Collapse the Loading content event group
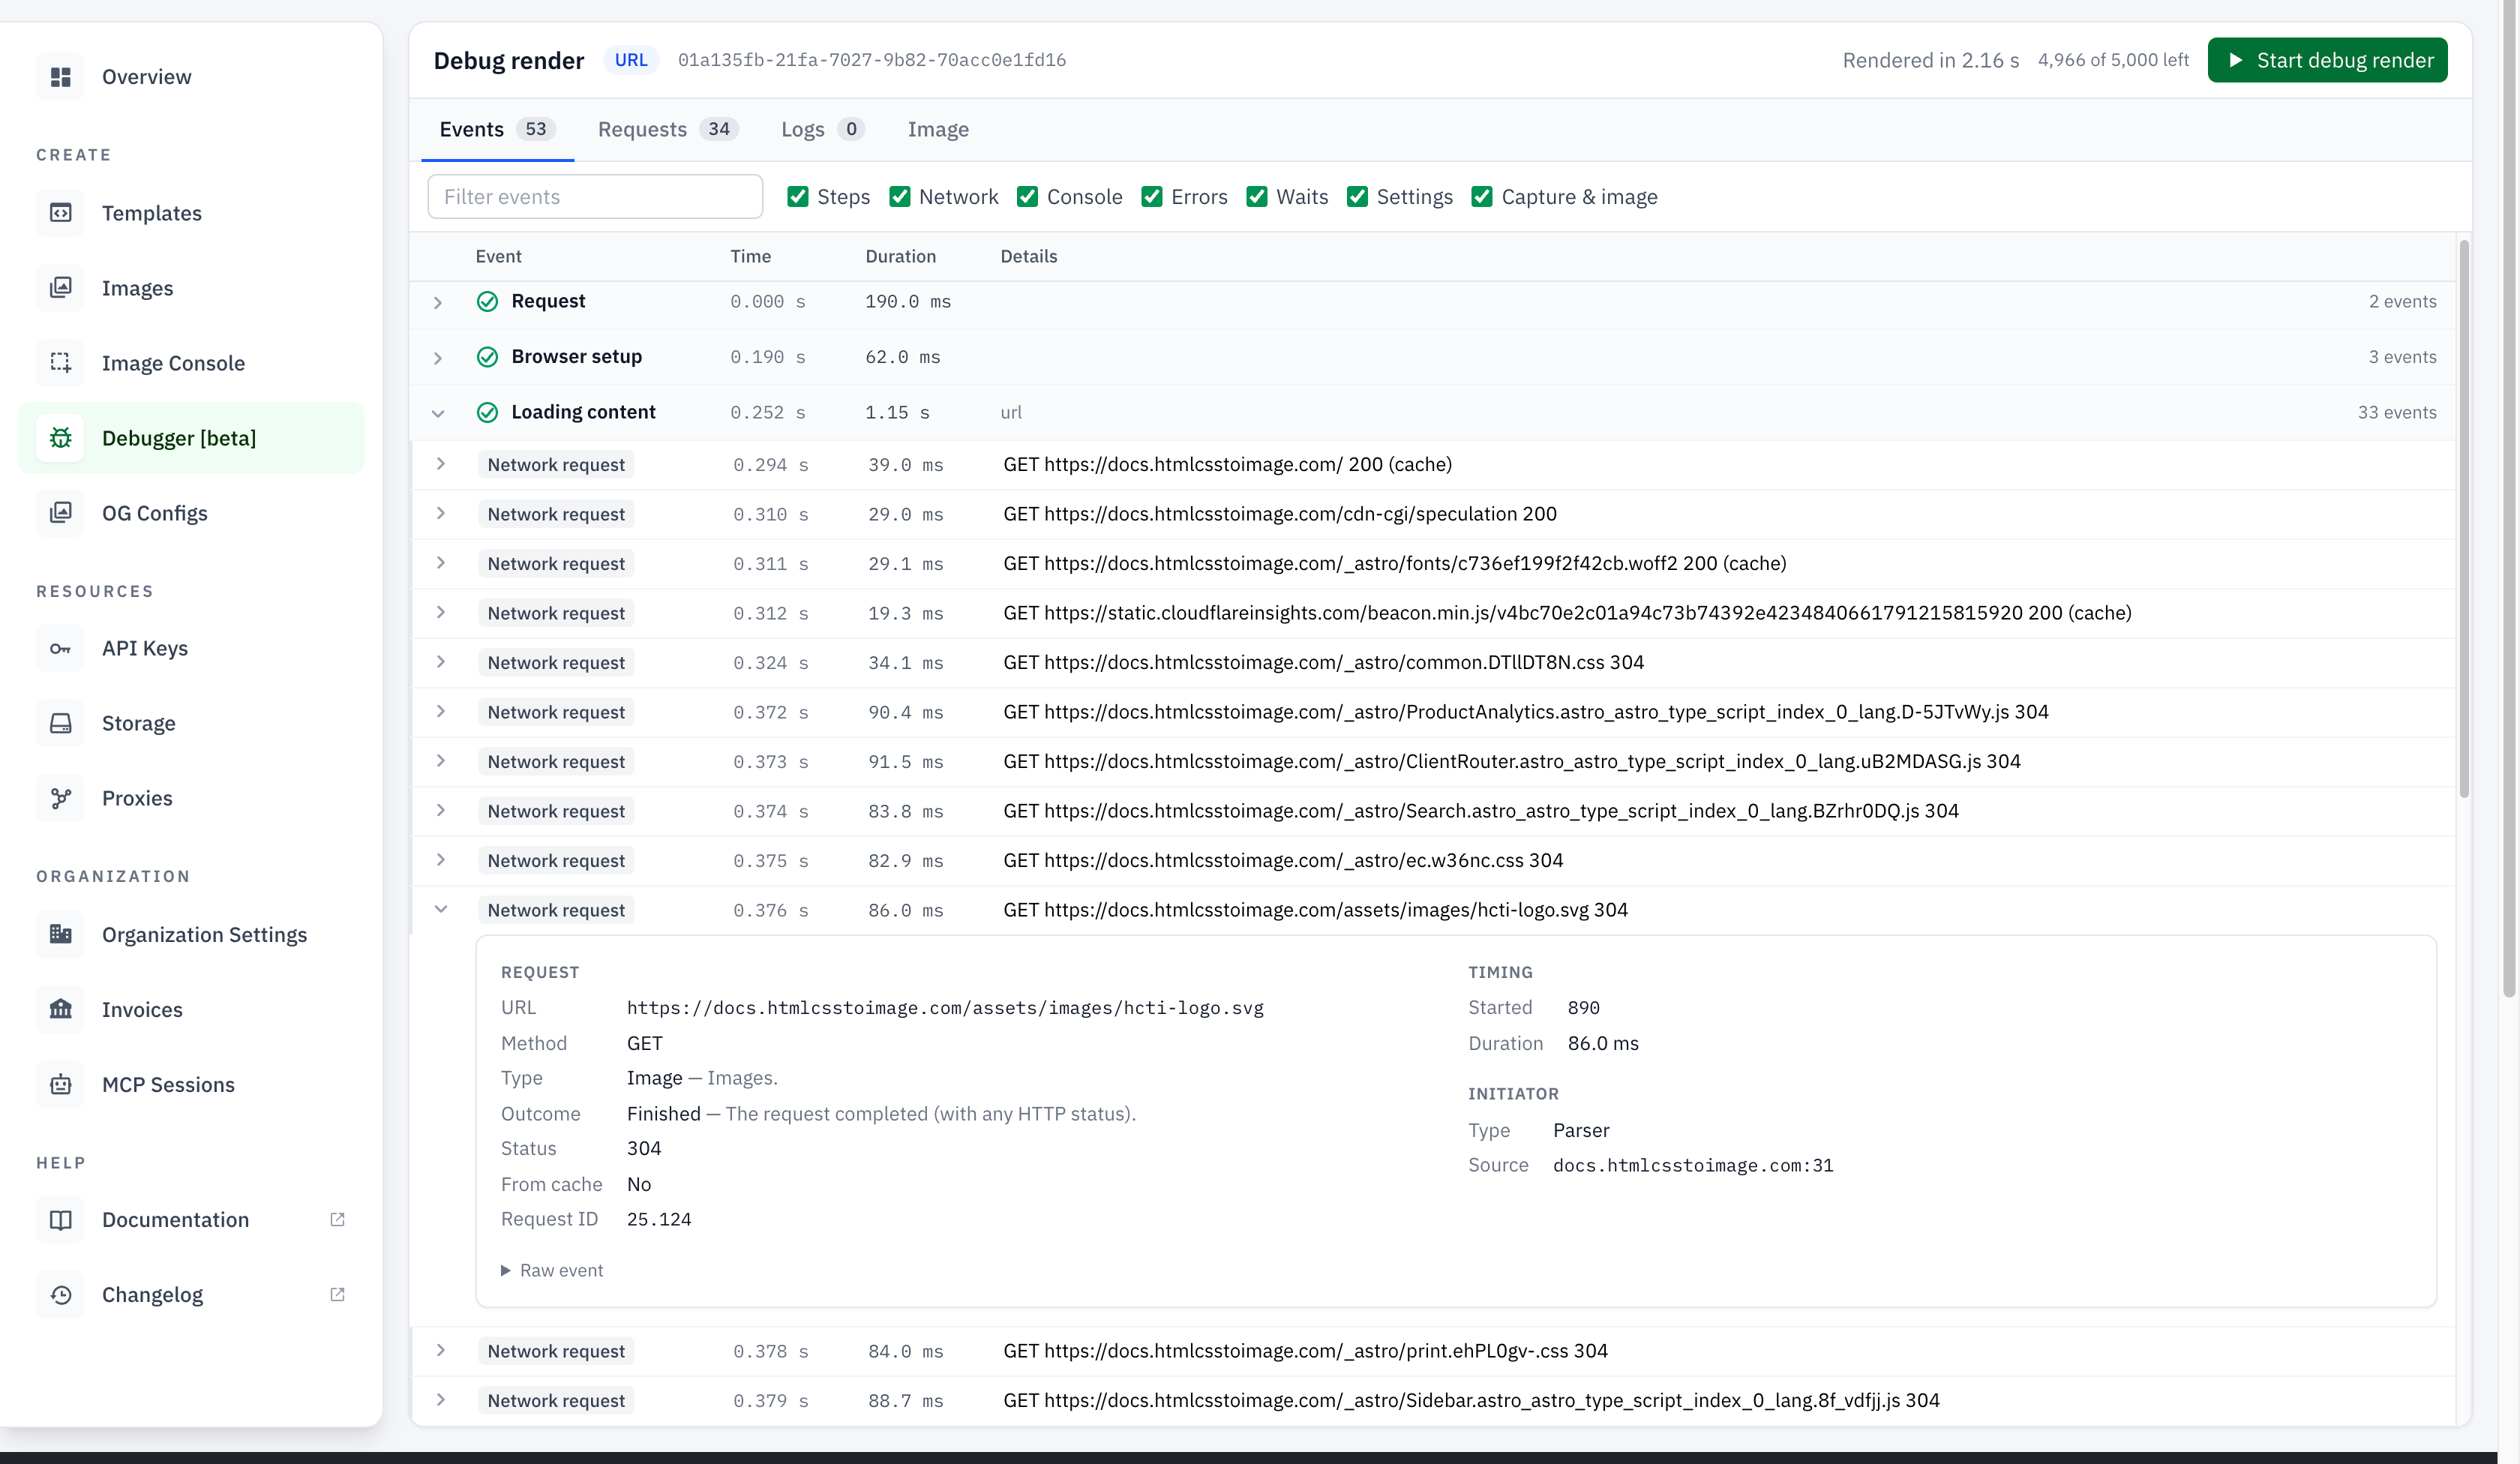The width and height of the screenshot is (2520, 1464). tap(438, 413)
